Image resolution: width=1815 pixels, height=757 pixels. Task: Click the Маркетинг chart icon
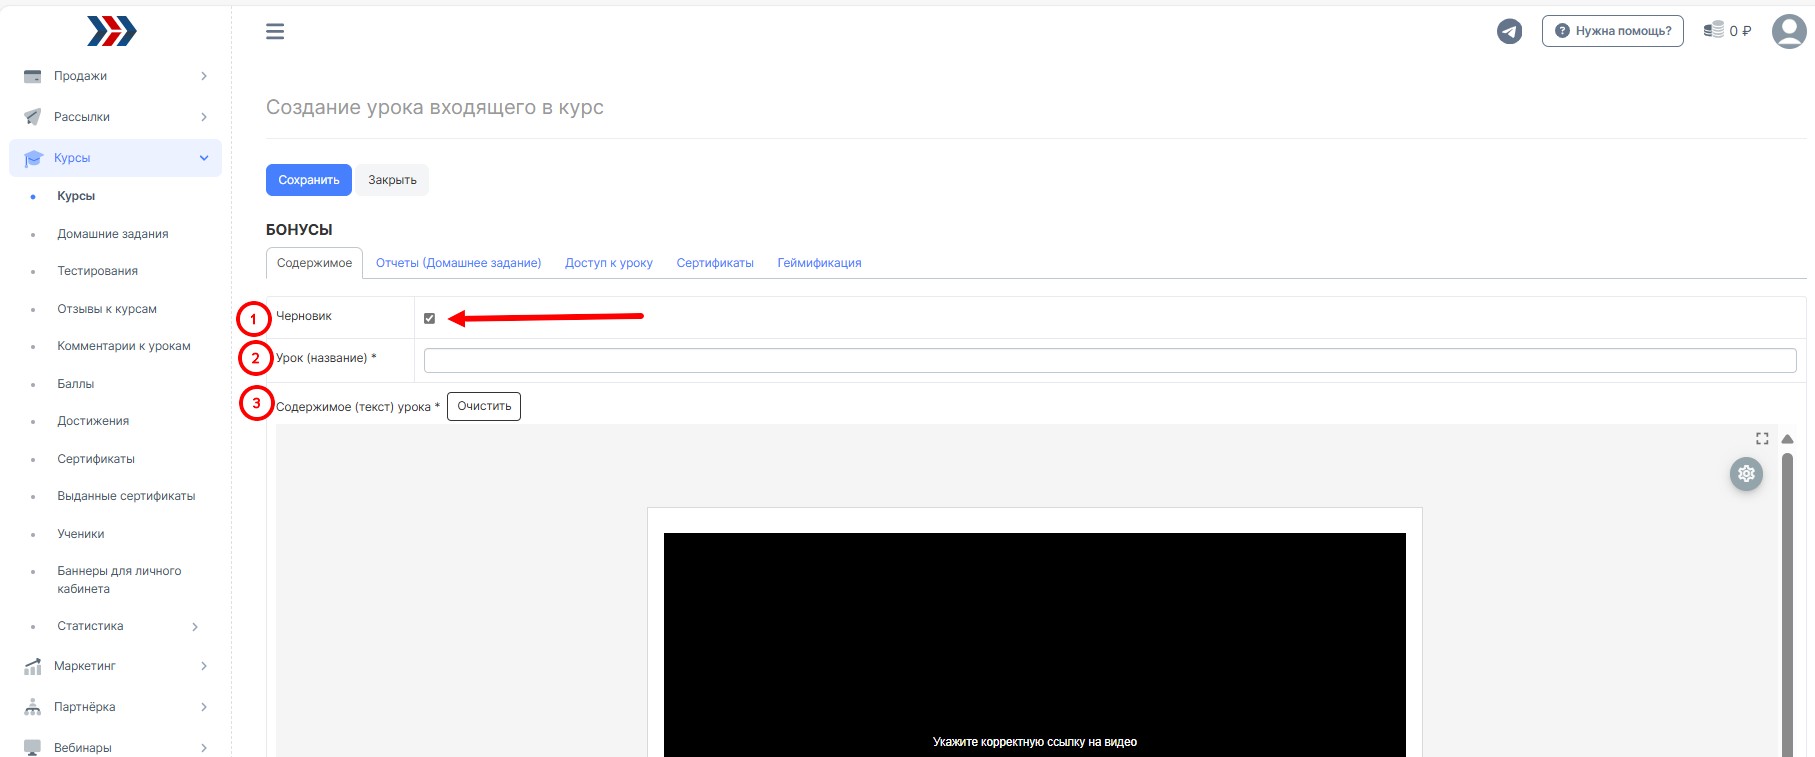point(33,666)
